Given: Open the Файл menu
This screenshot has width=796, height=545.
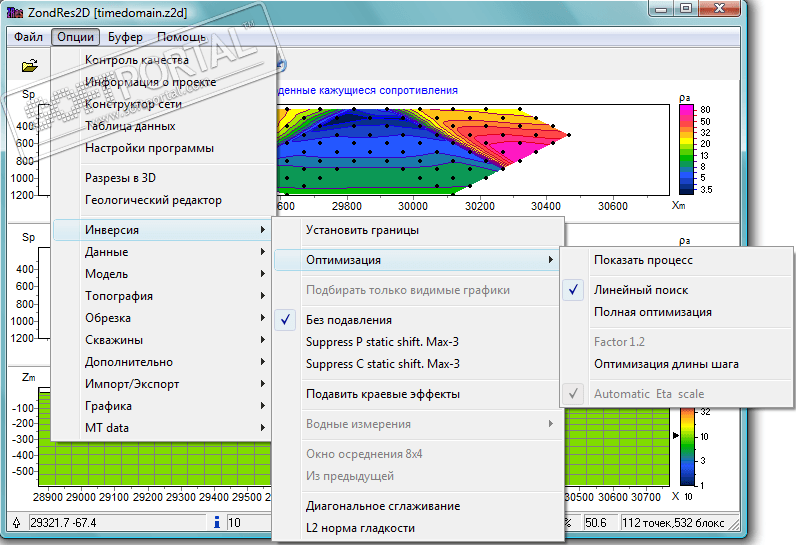Looking at the screenshot, I should (28, 37).
